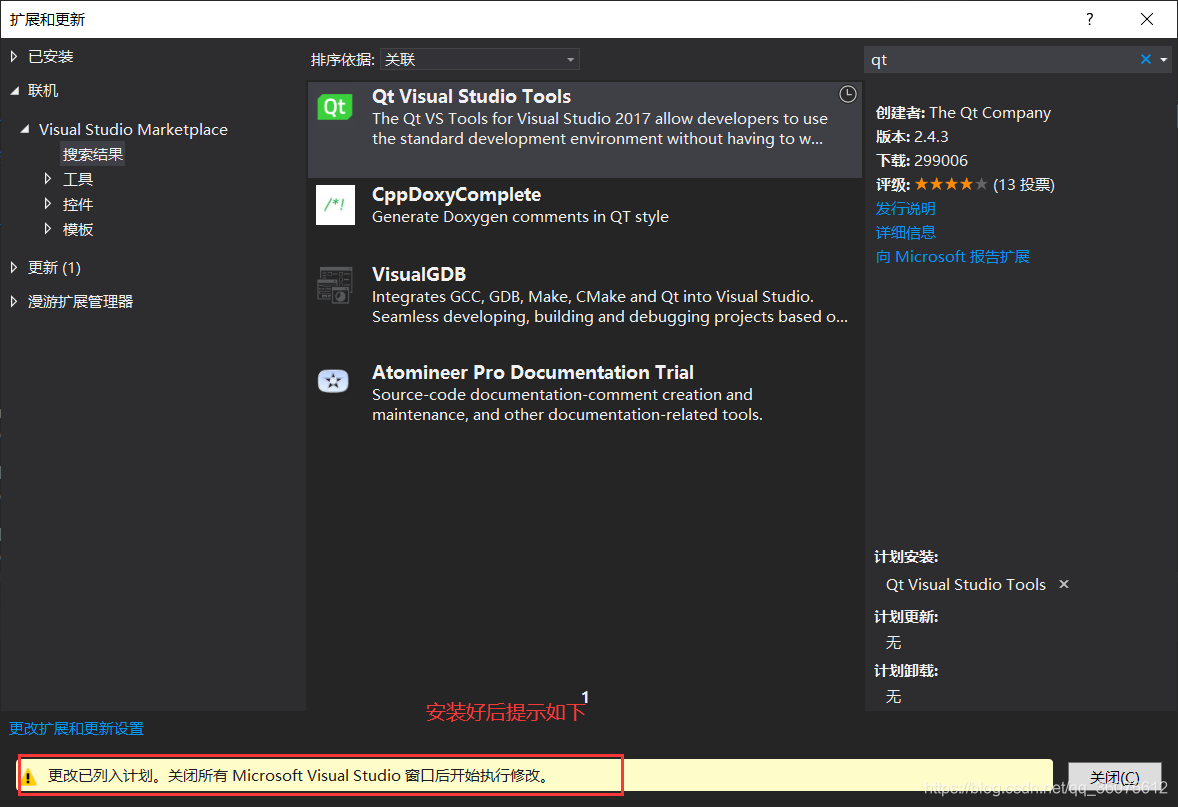Click the rating stars in details pane

click(x=950, y=184)
